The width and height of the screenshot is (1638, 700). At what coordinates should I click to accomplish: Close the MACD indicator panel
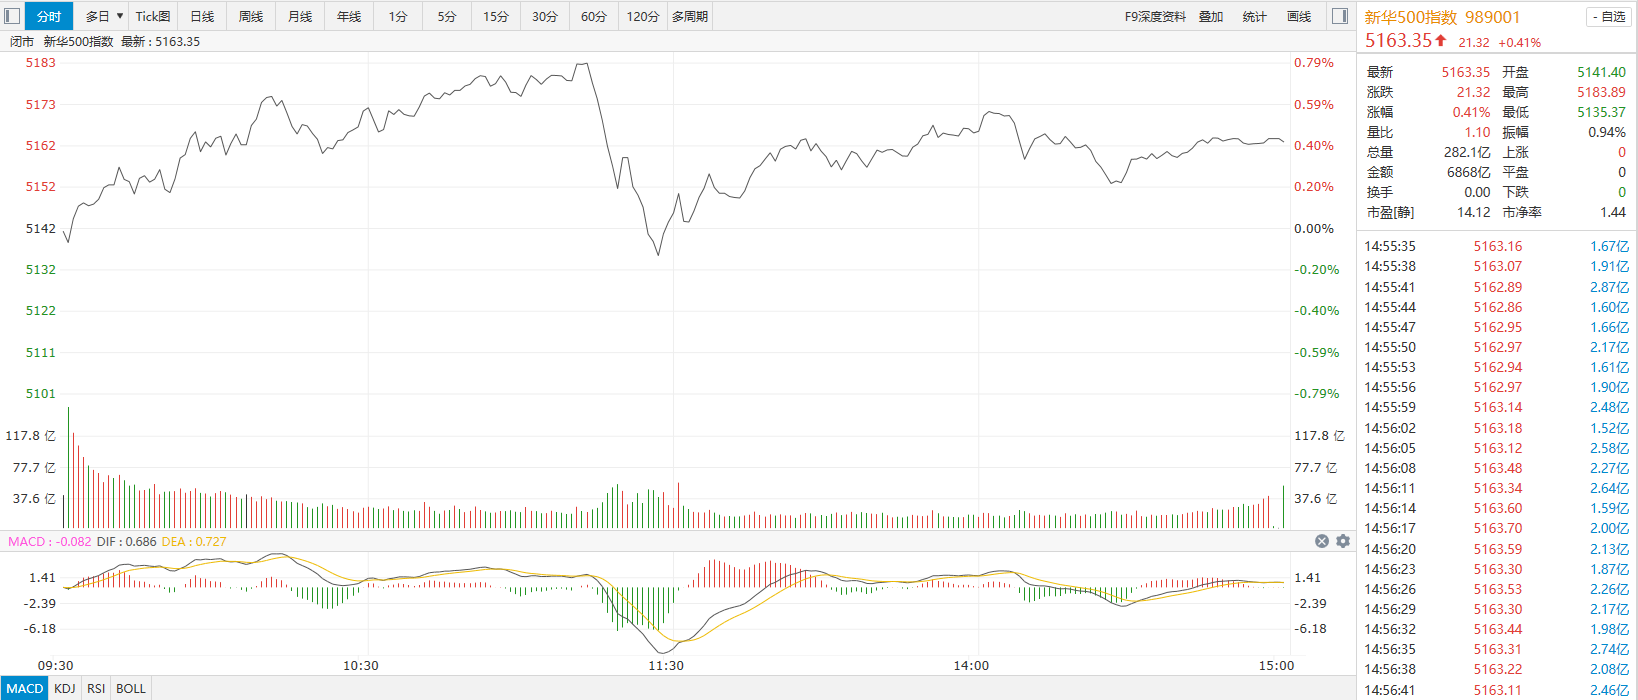(x=1322, y=541)
